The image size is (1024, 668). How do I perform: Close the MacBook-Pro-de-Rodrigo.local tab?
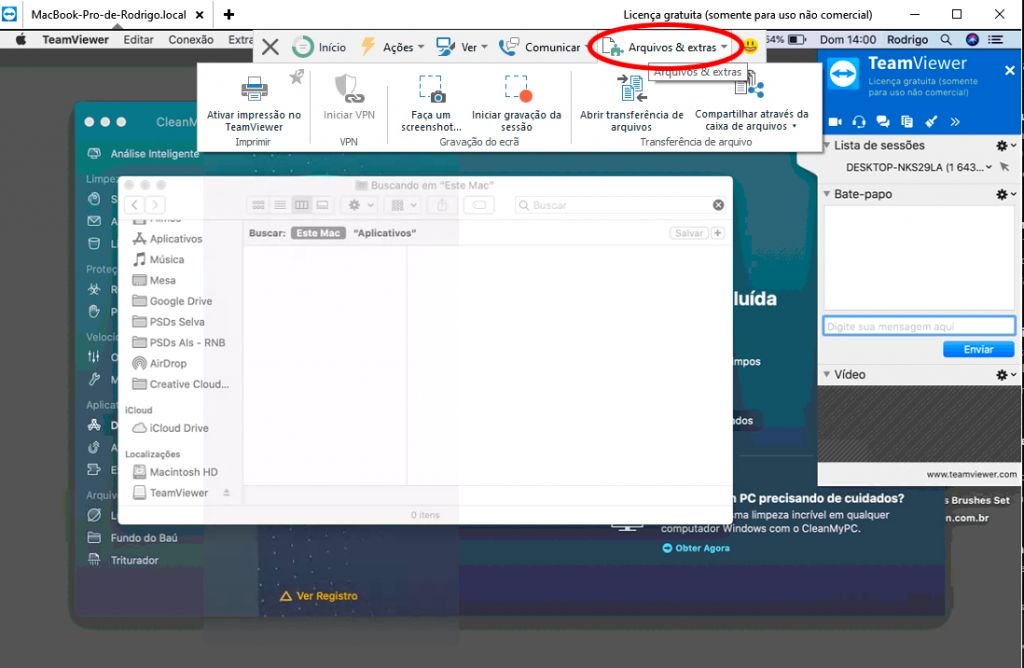tap(200, 14)
